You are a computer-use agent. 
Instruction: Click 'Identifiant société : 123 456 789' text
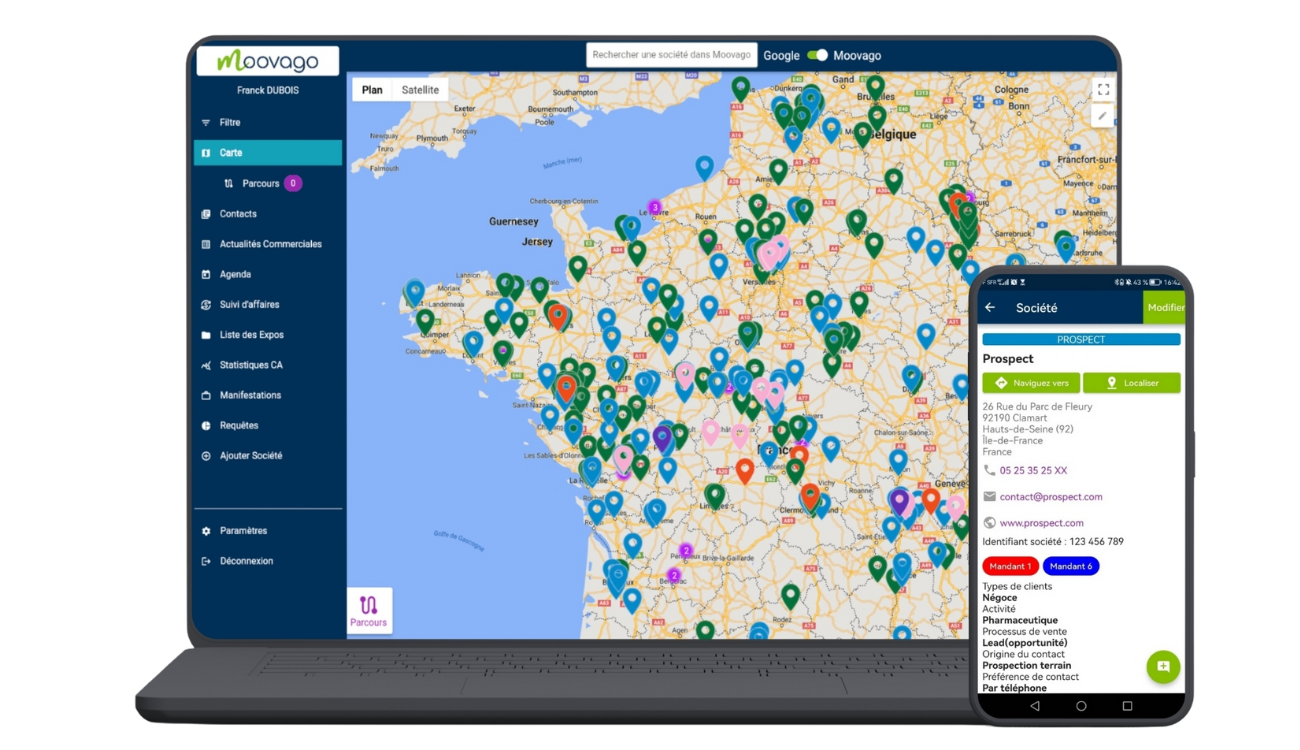(1053, 541)
